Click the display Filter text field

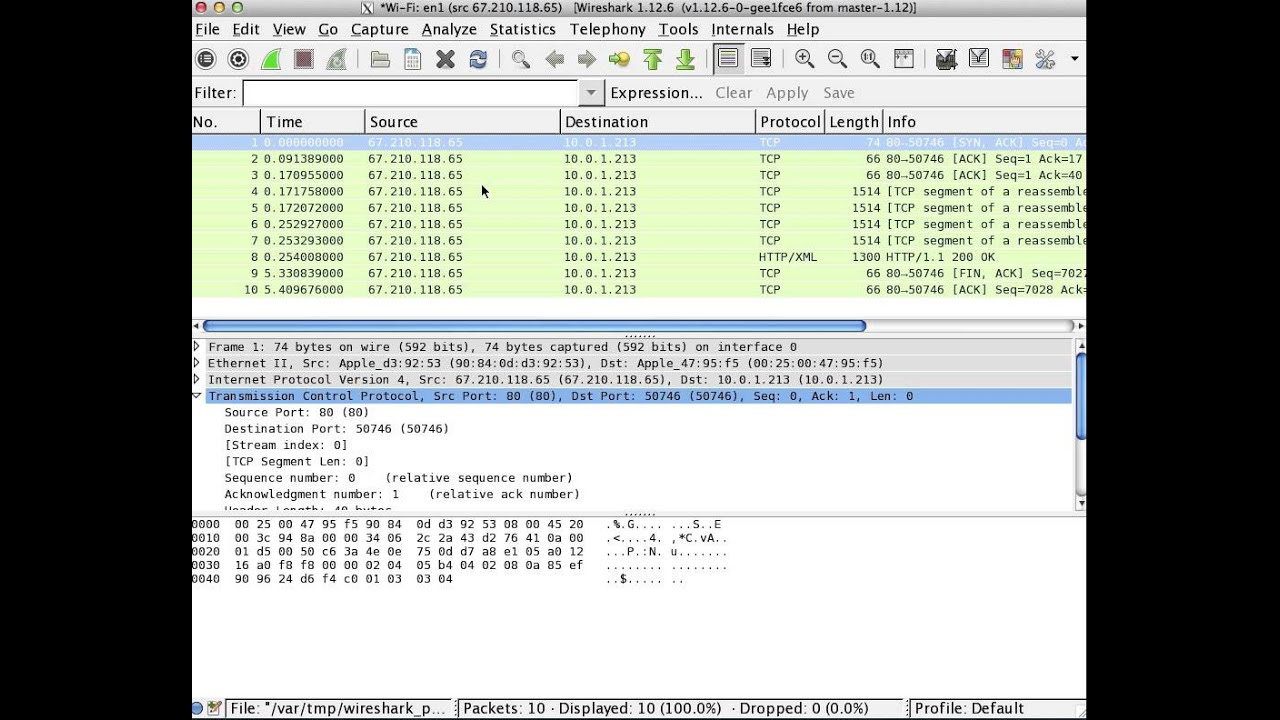[x=410, y=93]
